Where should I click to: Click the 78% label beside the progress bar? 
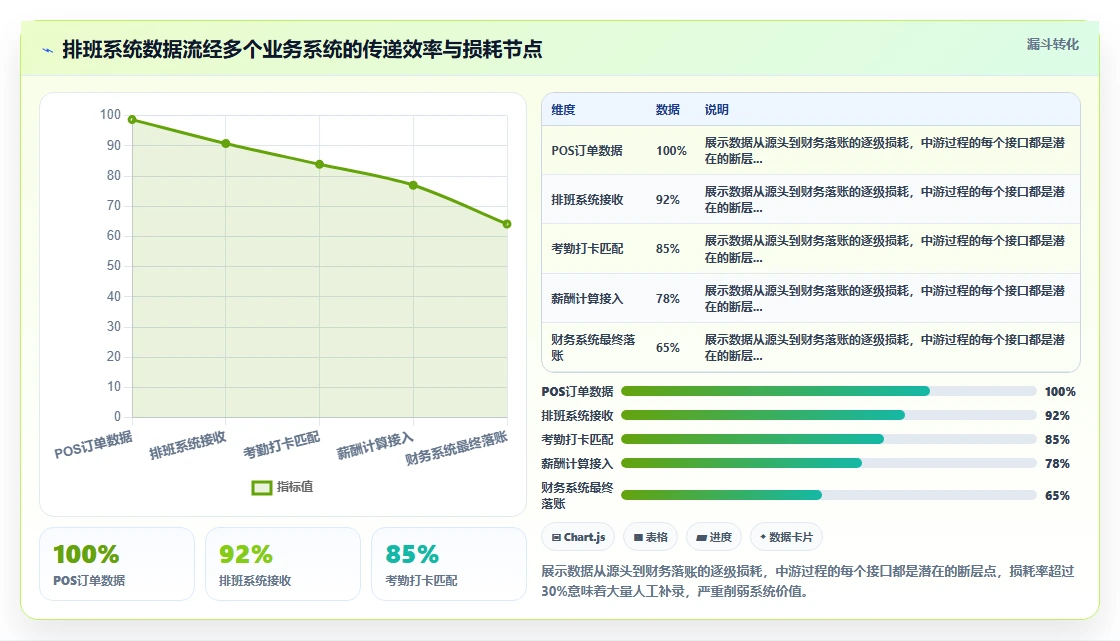[x=1057, y=463]
